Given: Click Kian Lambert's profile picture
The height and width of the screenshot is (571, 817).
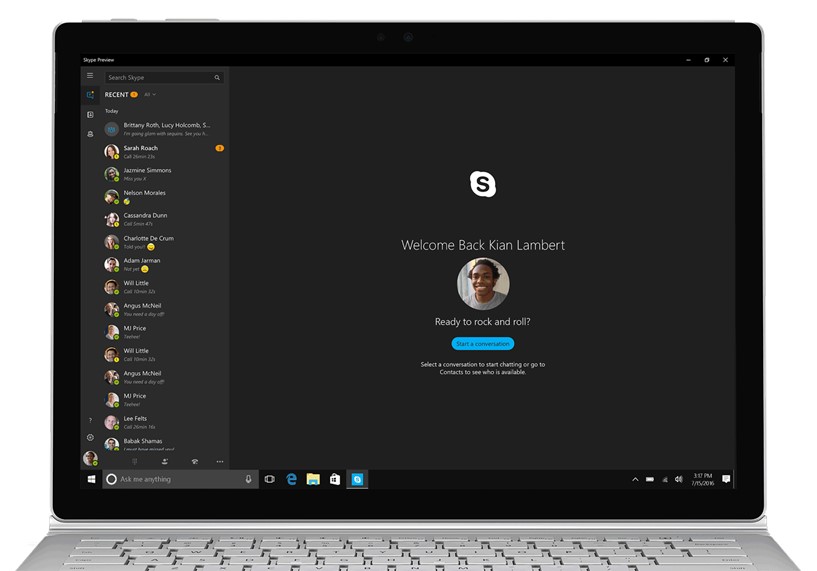Looking at the screenshot, I should pyautogui.click(x=483, y=284).
